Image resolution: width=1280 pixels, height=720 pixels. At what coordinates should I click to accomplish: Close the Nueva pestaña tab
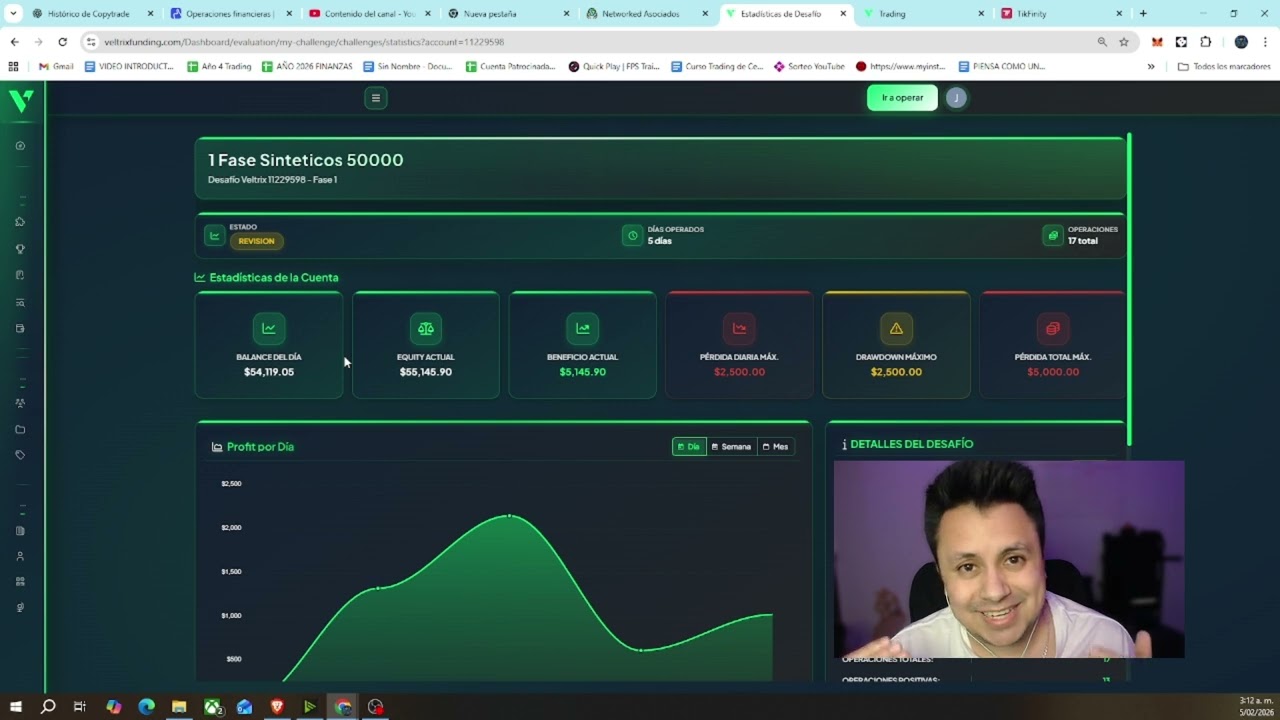point(566,14)
